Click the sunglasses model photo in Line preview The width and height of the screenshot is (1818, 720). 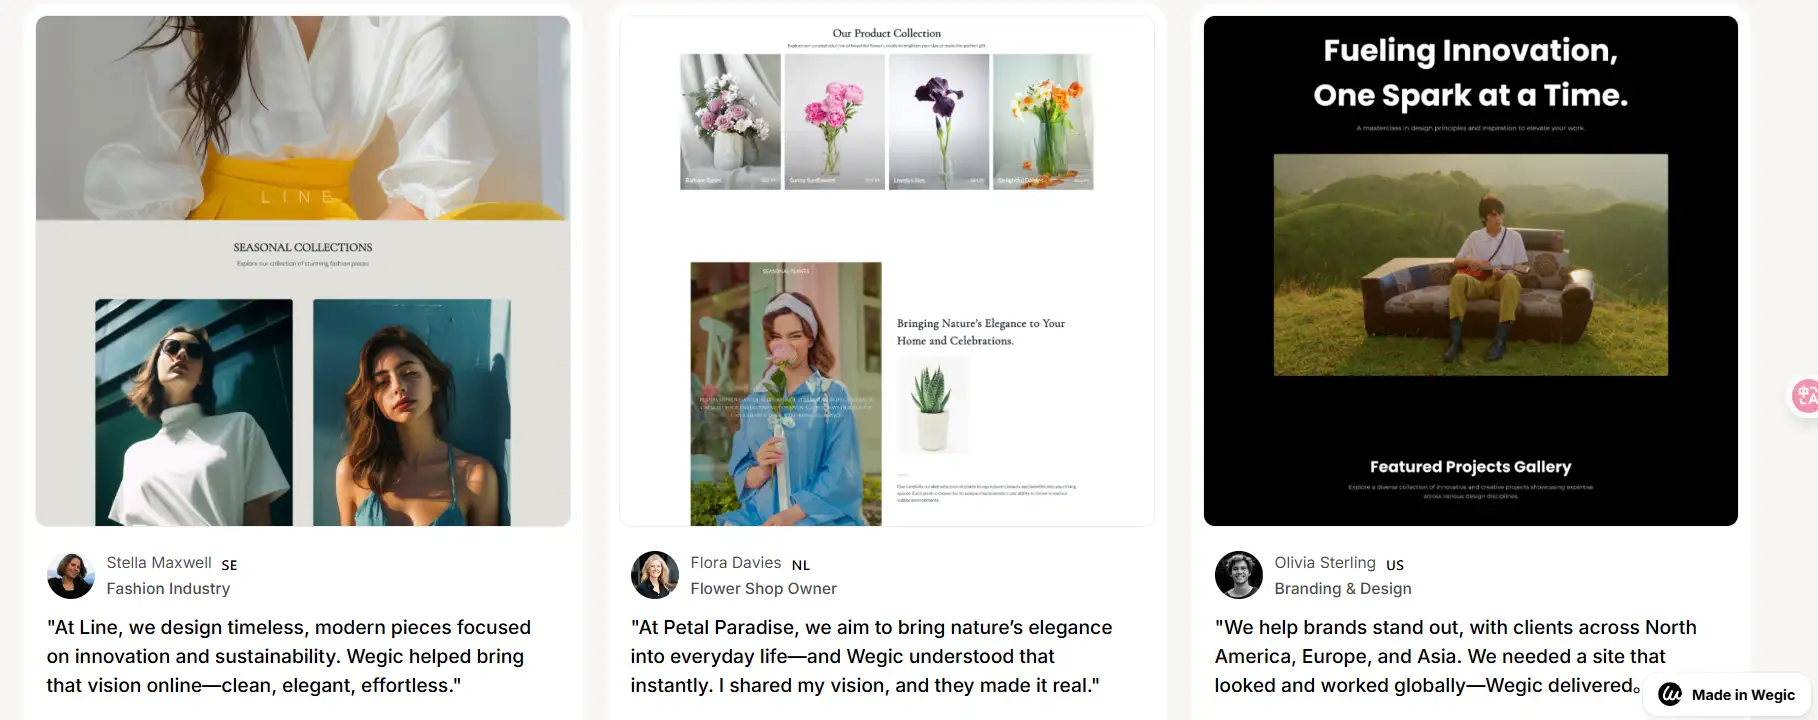pyautogui.click(x=194, y=412)
